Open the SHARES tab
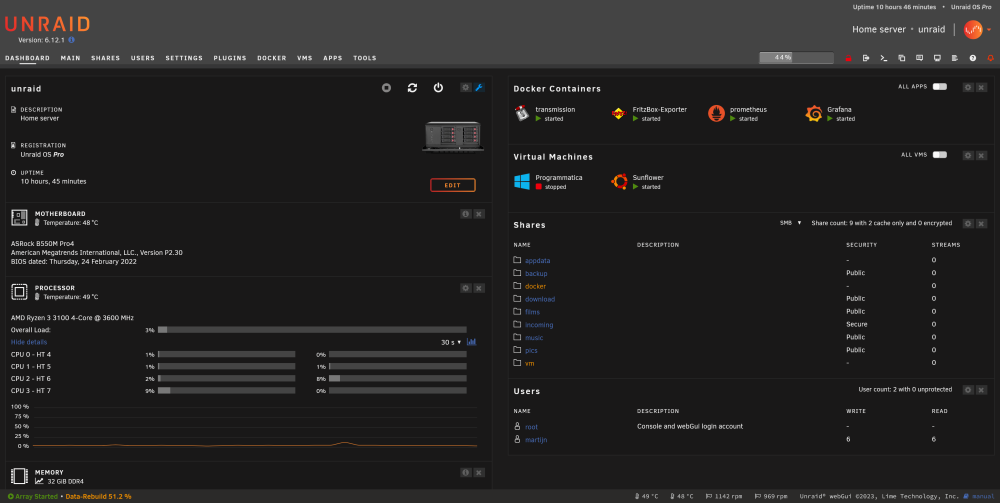The width and height of the screenshot is (1000, 503). (105, 58)
